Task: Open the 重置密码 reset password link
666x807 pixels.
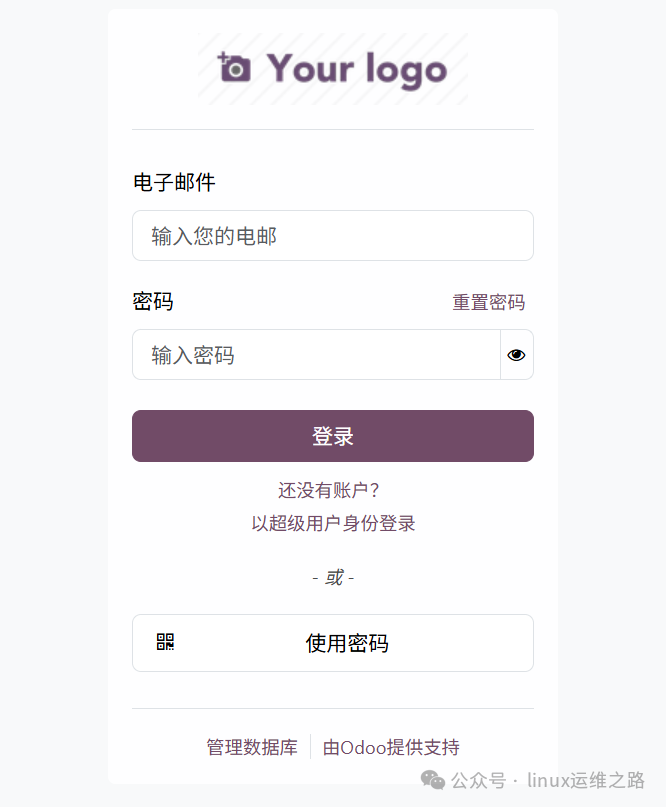Action: [x=489, y=302]
